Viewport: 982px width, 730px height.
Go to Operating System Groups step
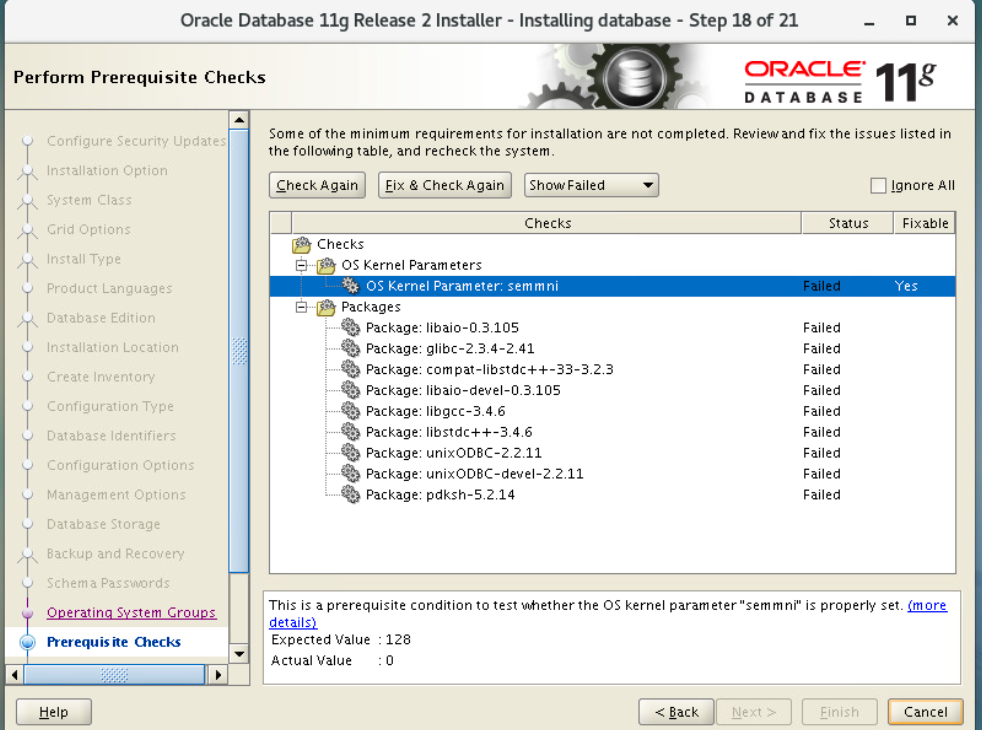tap(131, 612)
